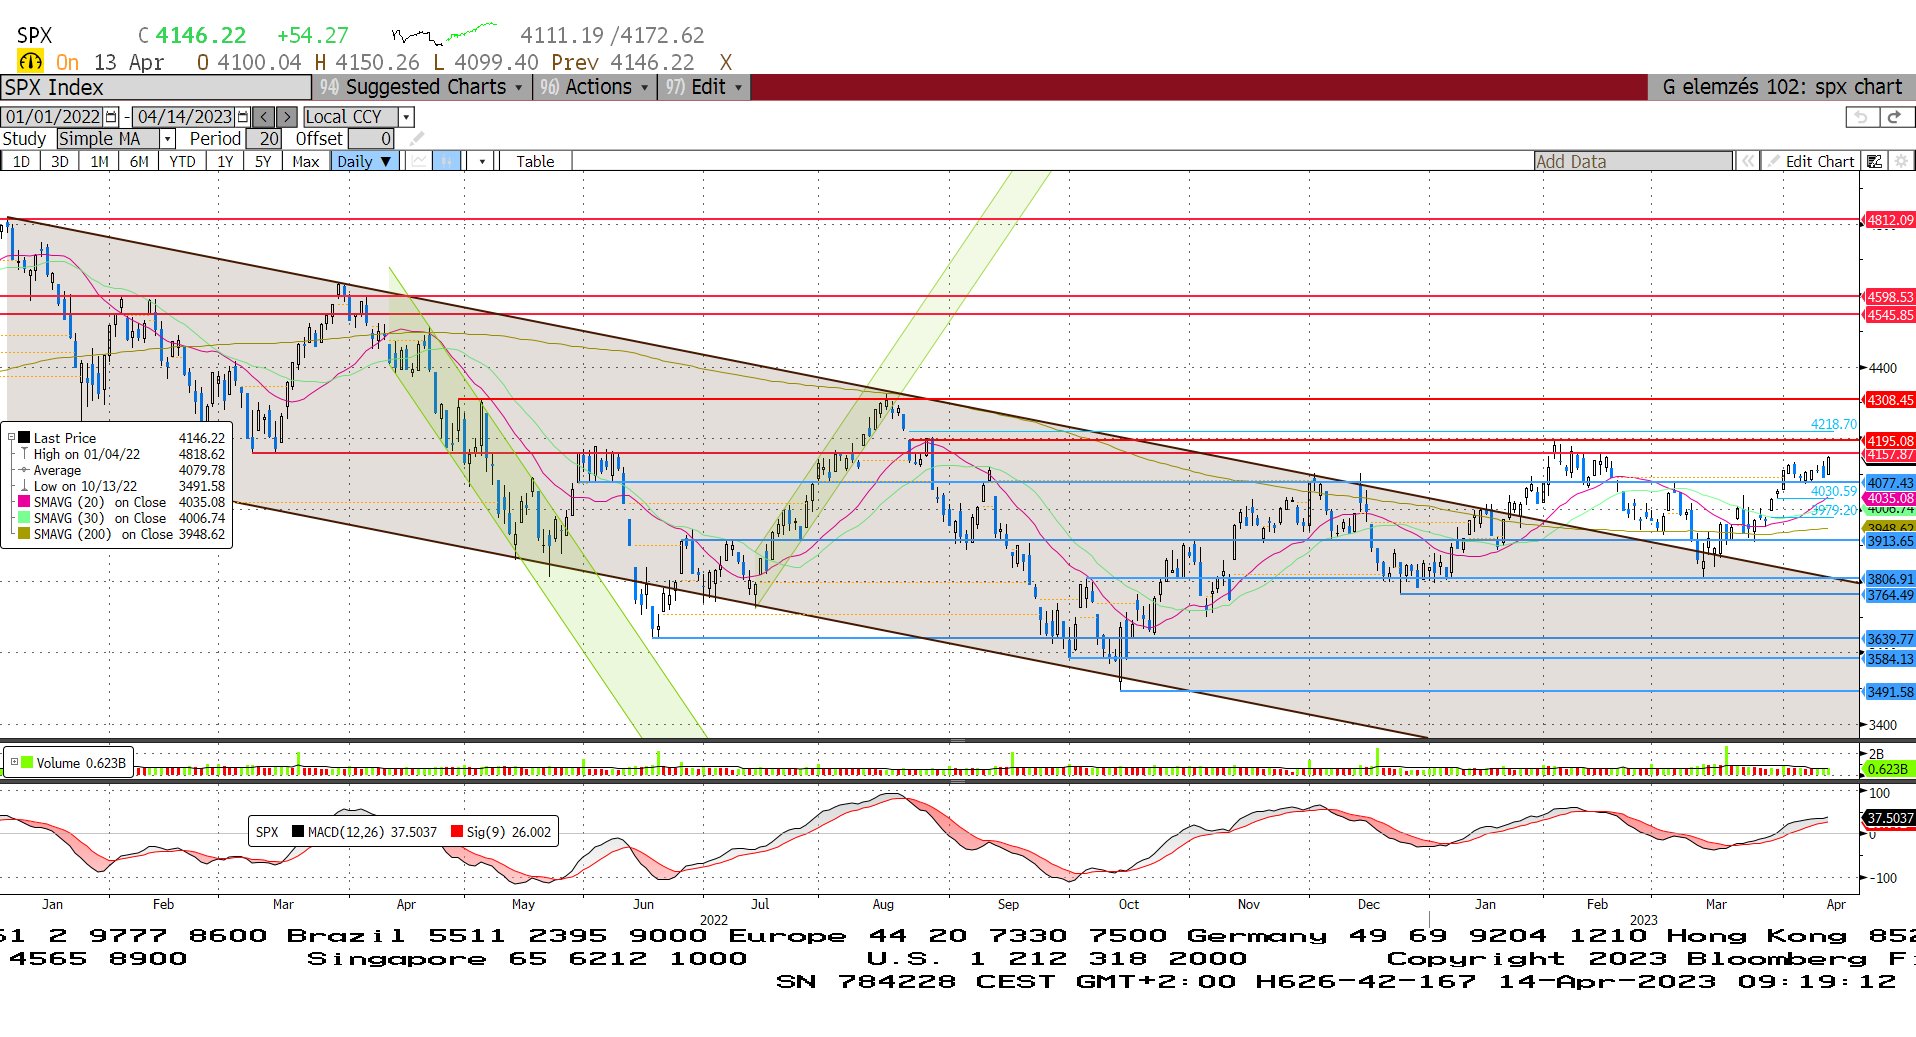Collapse the Last Price legend tree
Screen dimensions: 1916x1037
(11, 438)
